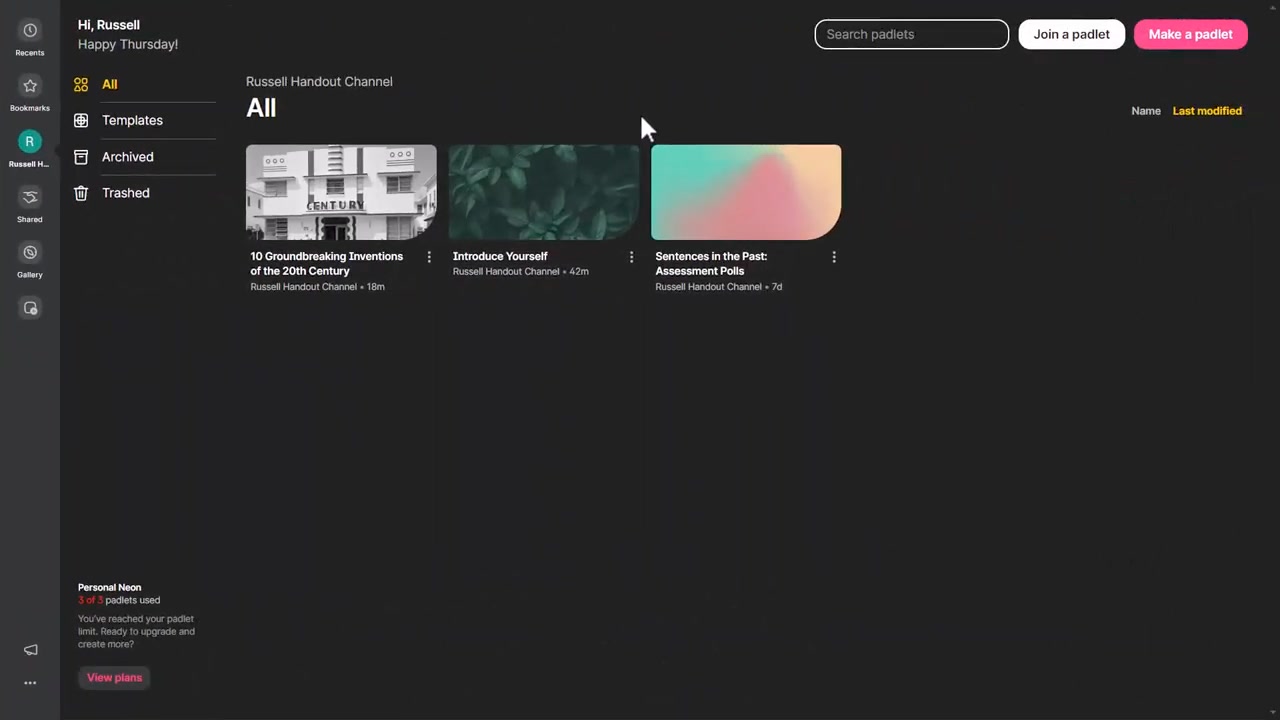
Task: Open 'Sentences in the Past: Assessment Polls' title
Action: 711,264
